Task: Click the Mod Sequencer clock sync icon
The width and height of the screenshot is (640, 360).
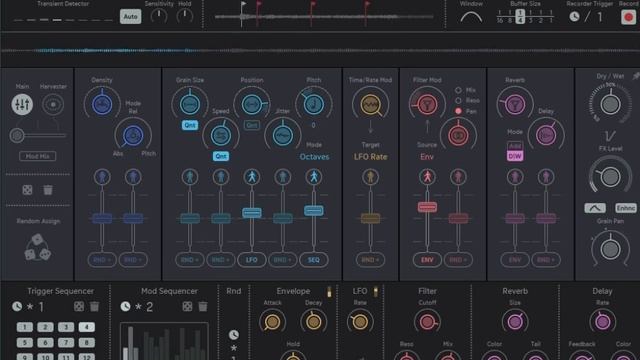Action: 125,306
